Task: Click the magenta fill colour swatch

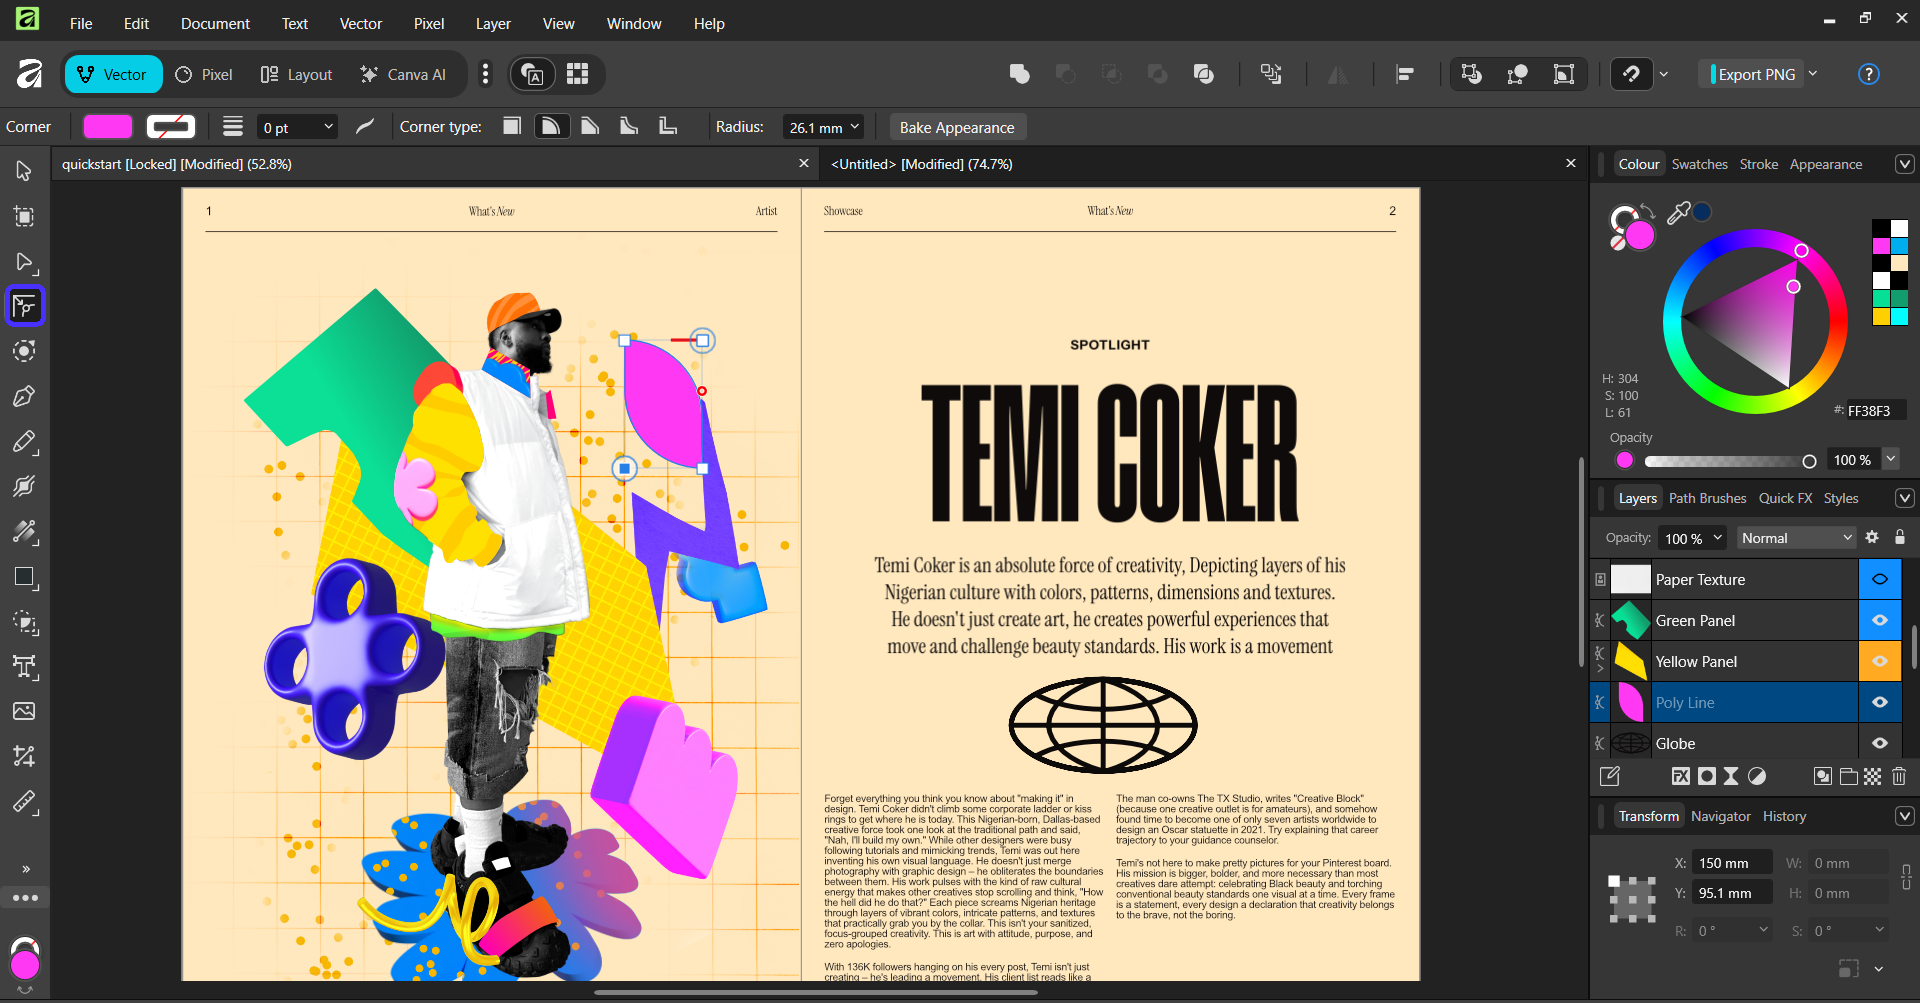Action: pyautogui.click(x=108, y=126)
